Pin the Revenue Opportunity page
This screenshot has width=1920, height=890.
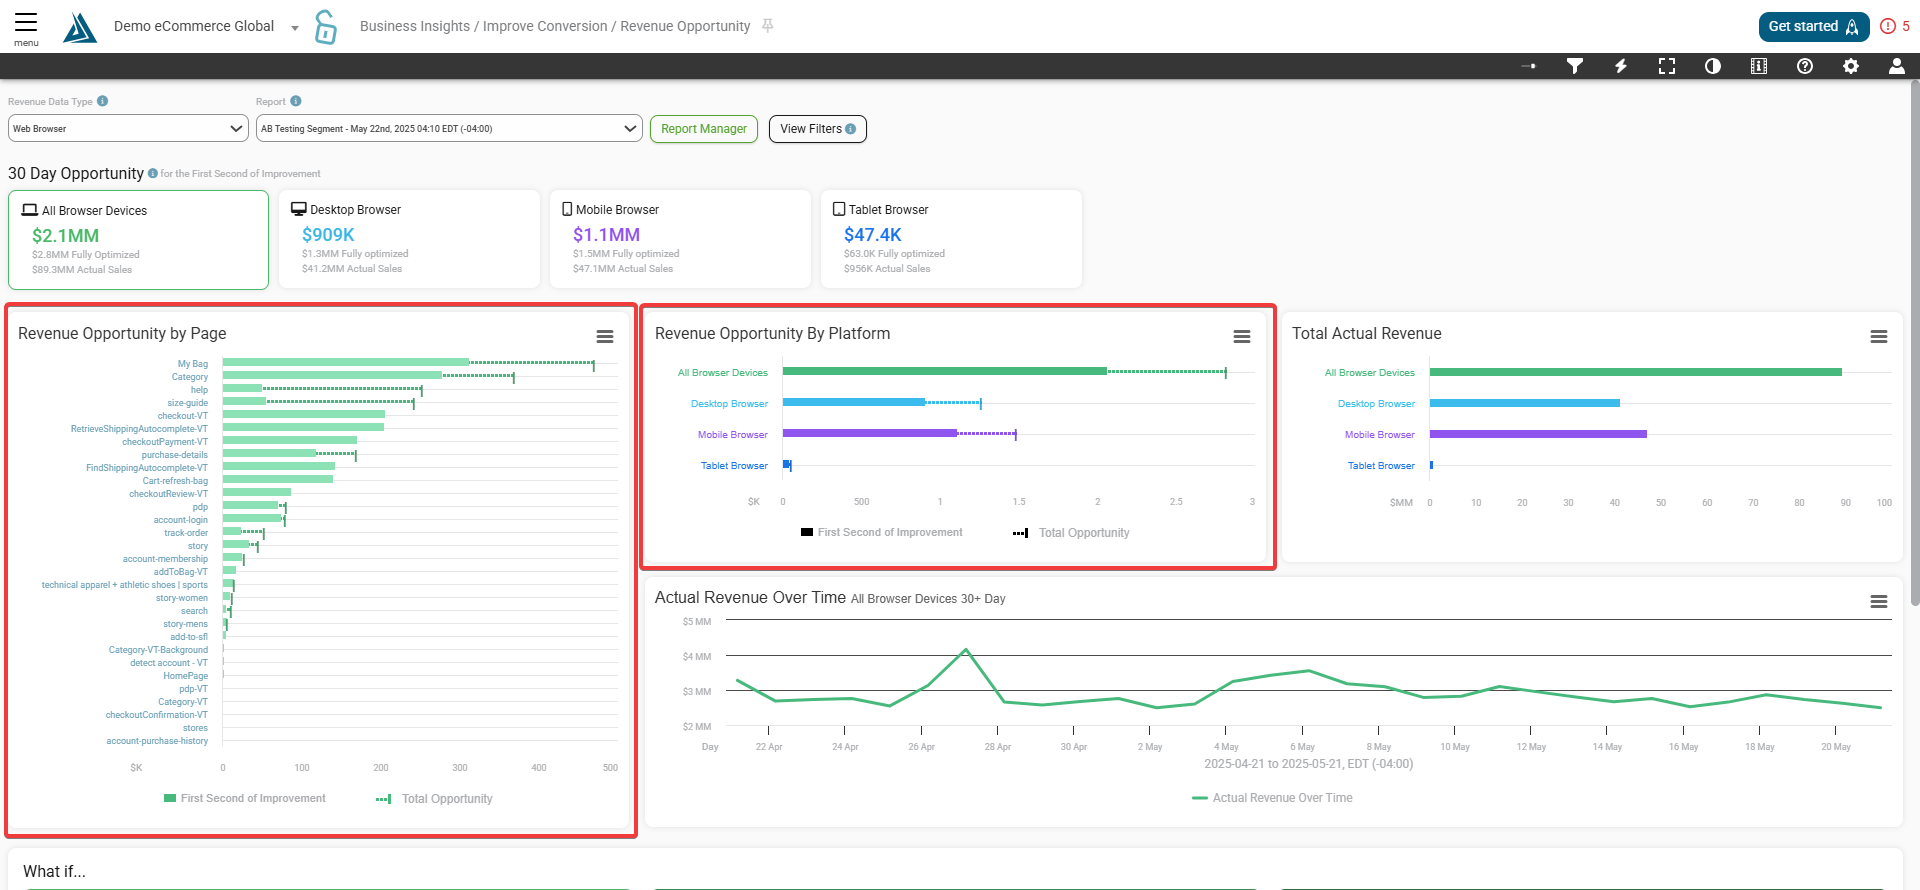pos(768,26)
